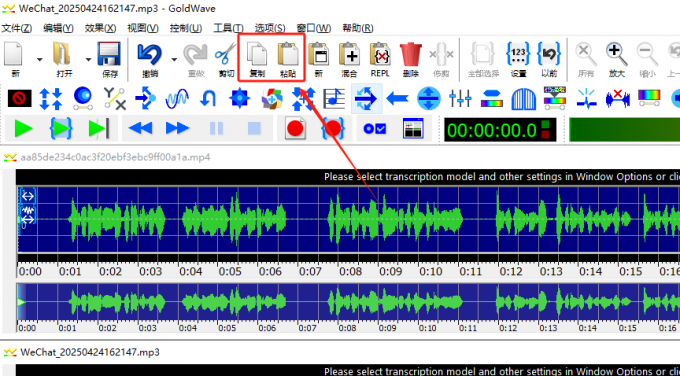Click the 放大 zoom in magnifier

point(617,54)
